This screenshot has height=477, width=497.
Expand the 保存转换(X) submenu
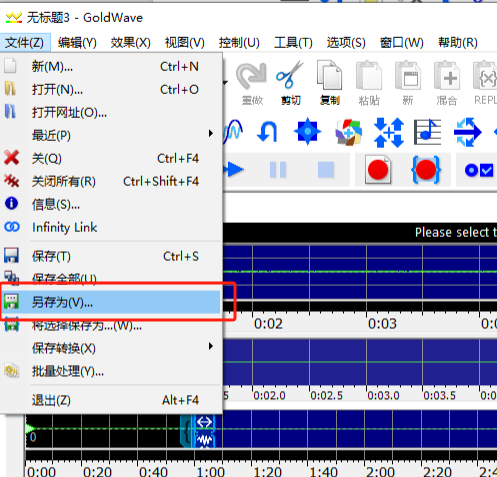tap(111, 348)
